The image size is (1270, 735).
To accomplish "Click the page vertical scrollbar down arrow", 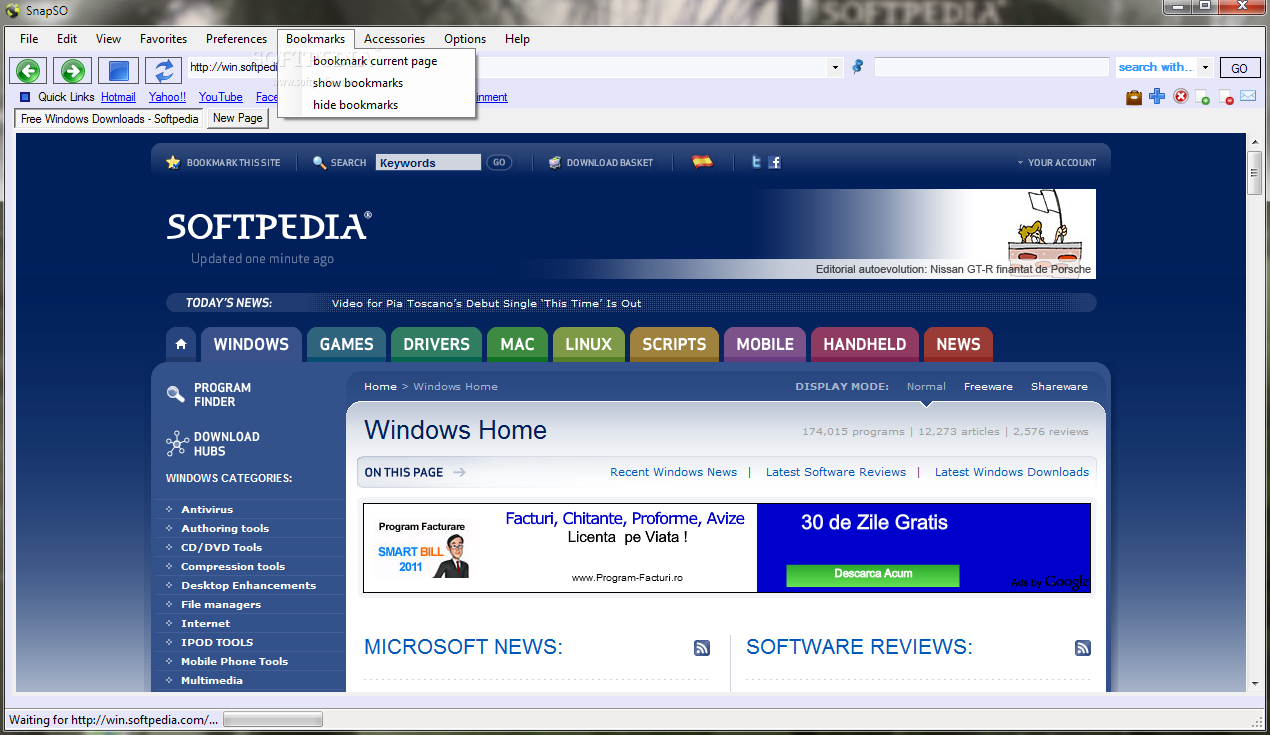I will coord(1254,683).
